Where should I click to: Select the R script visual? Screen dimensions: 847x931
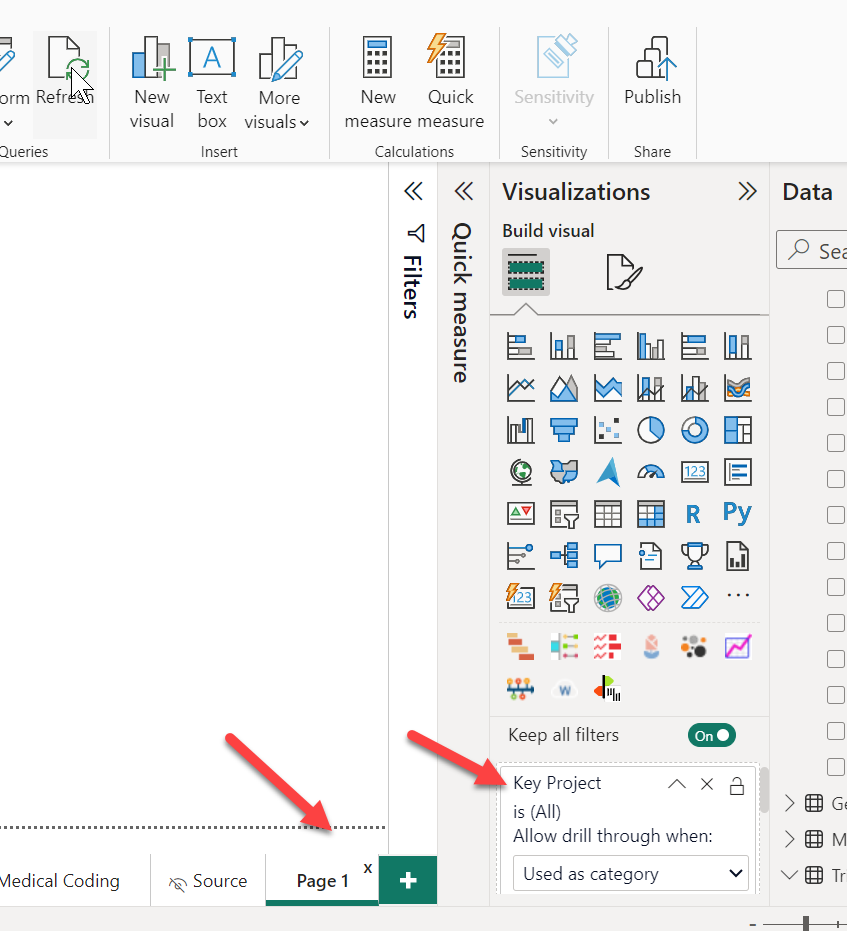[x=693, y=514]
